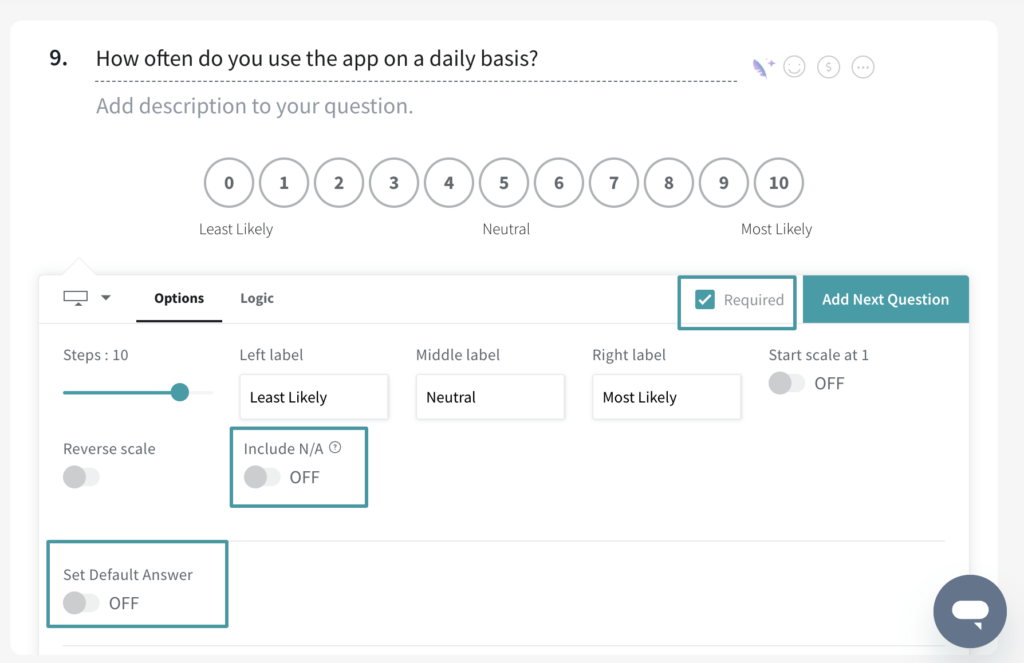
Task: Check the Required checkbox
Action: pos(706,299)
